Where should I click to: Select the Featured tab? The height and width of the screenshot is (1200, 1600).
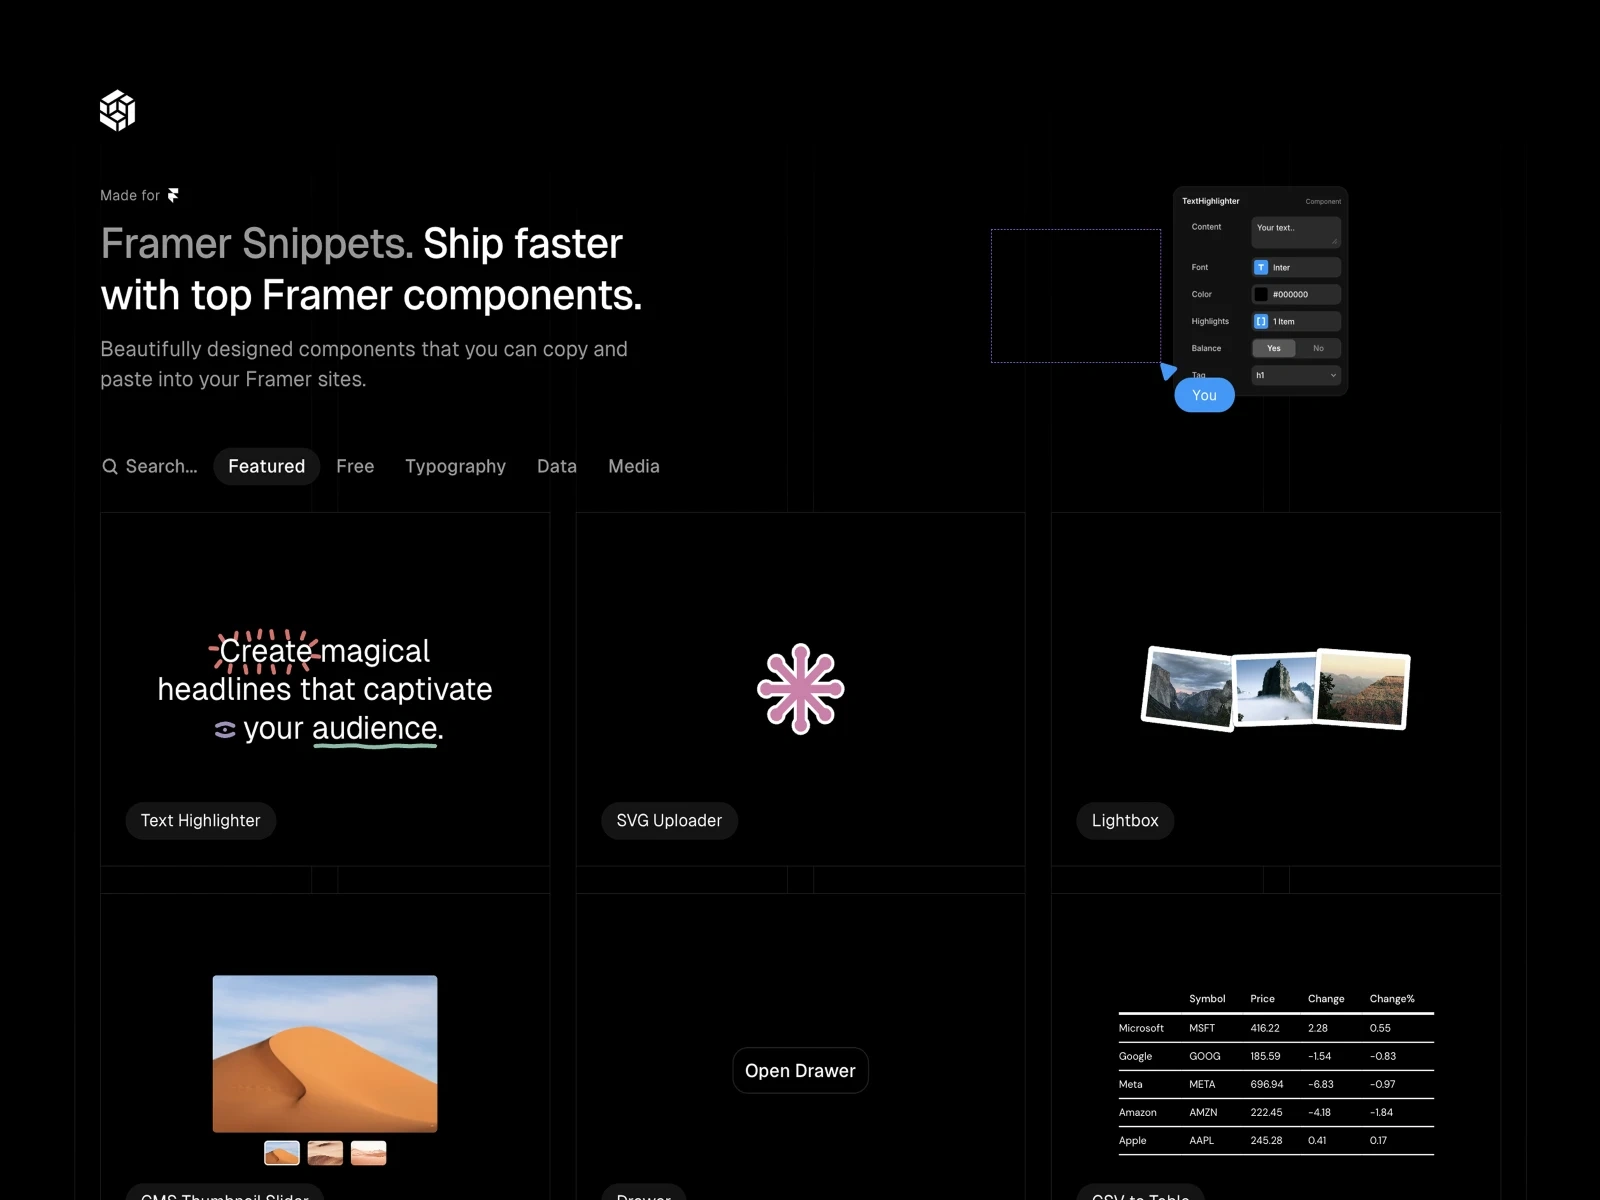(x=267, y=466)
